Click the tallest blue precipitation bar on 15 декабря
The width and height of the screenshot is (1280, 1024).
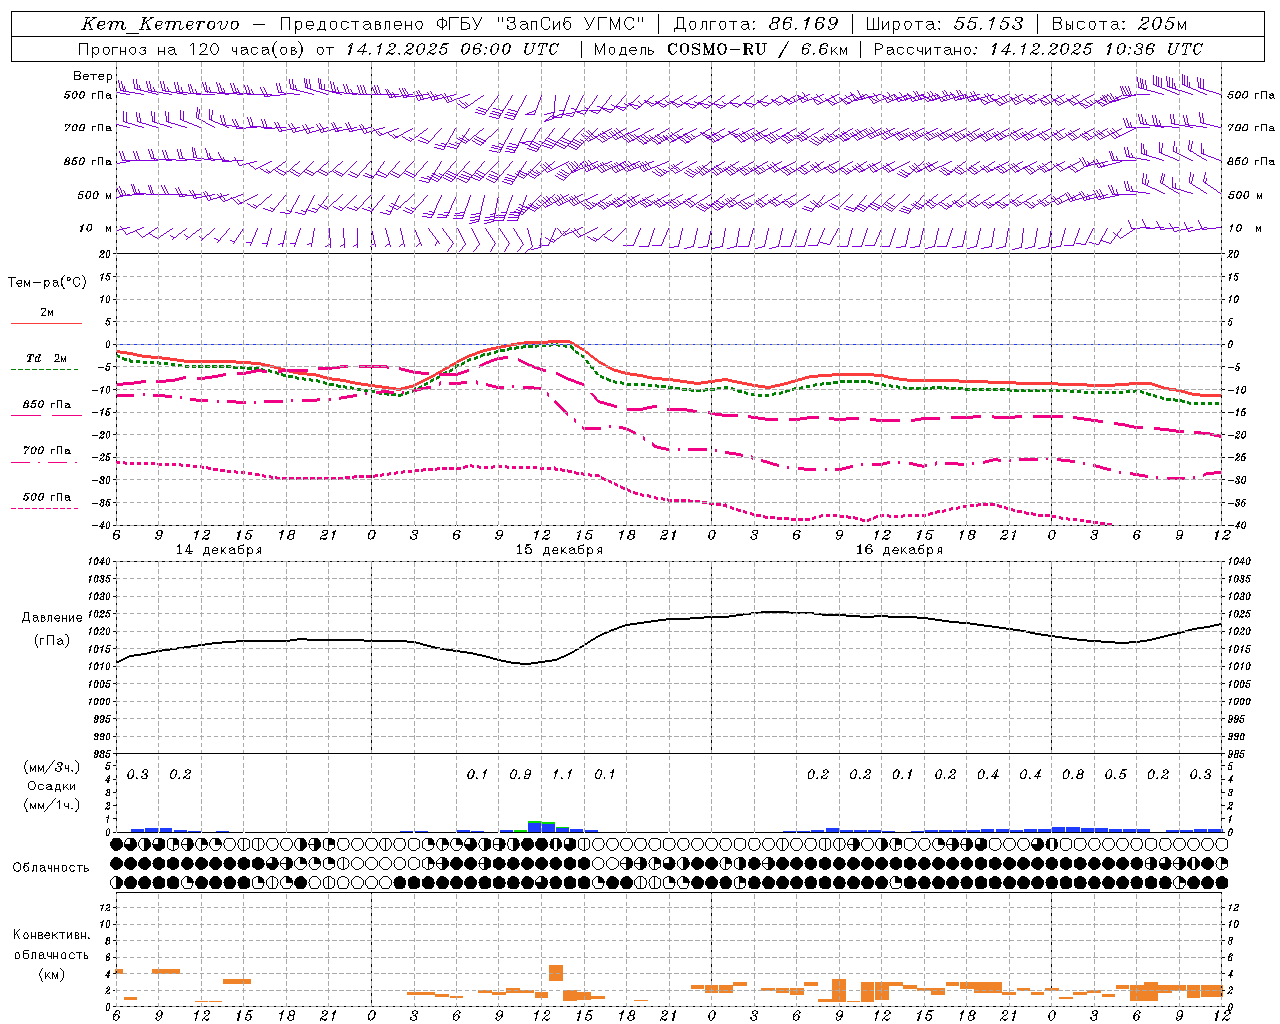point(535,827)
